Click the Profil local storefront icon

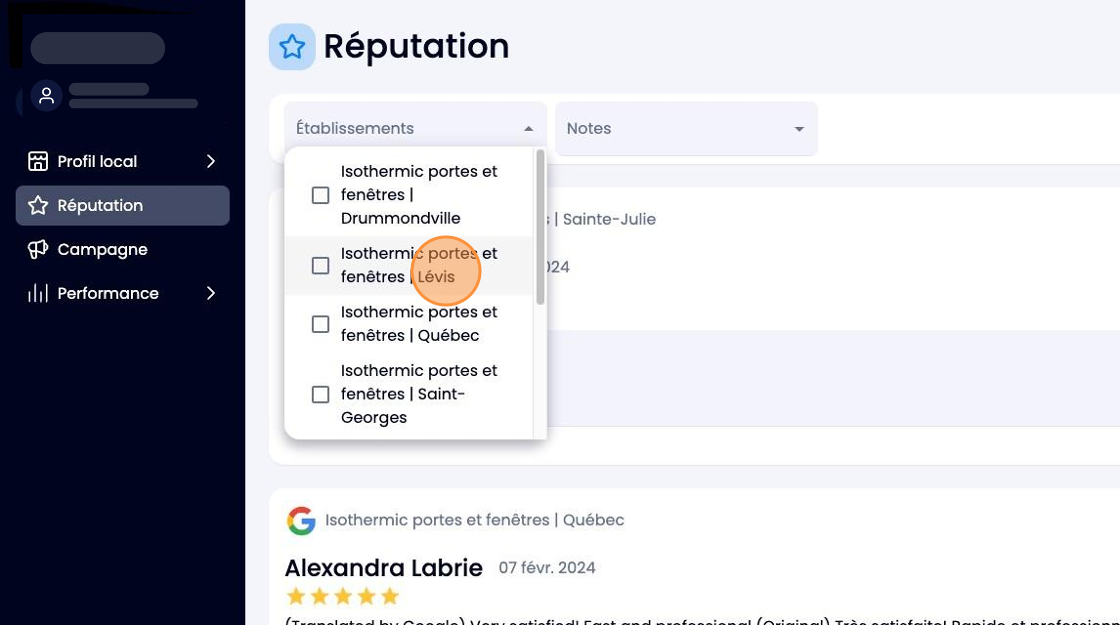coord(38,161)
